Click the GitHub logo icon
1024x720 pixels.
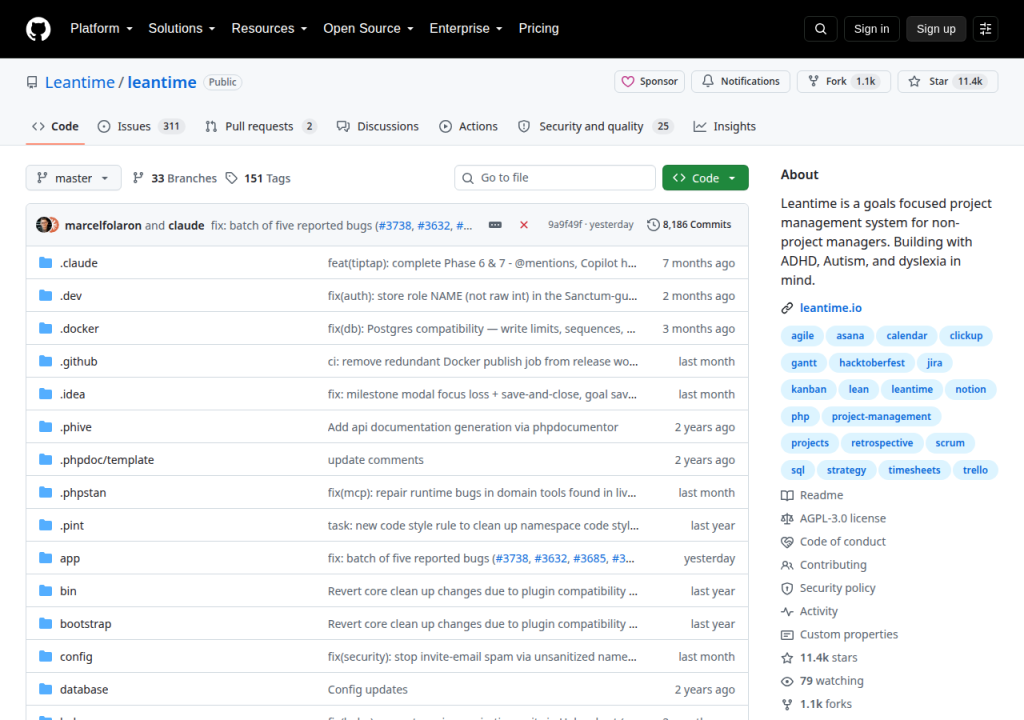(38, 29)
